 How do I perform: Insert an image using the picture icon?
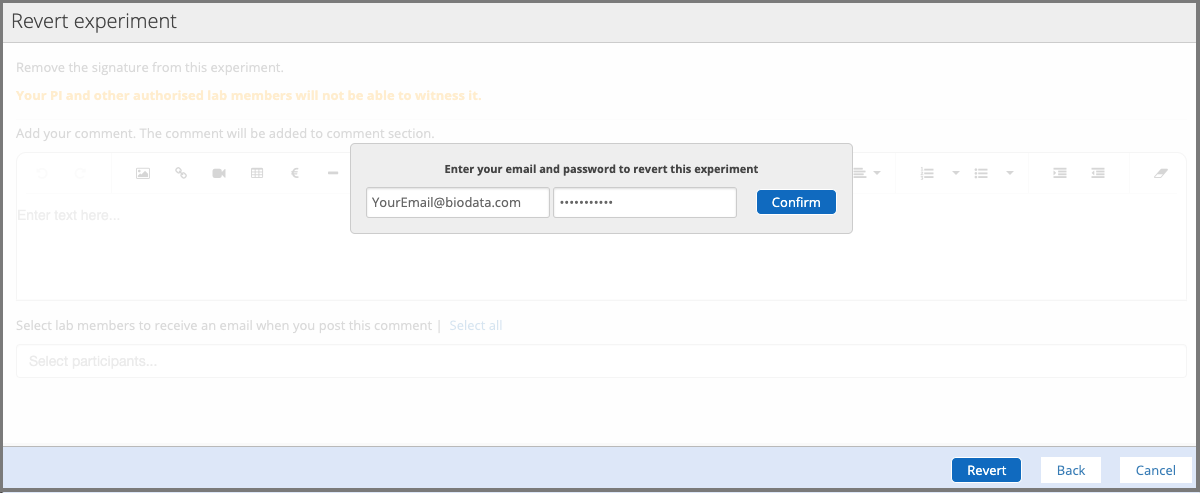[143, 173]
